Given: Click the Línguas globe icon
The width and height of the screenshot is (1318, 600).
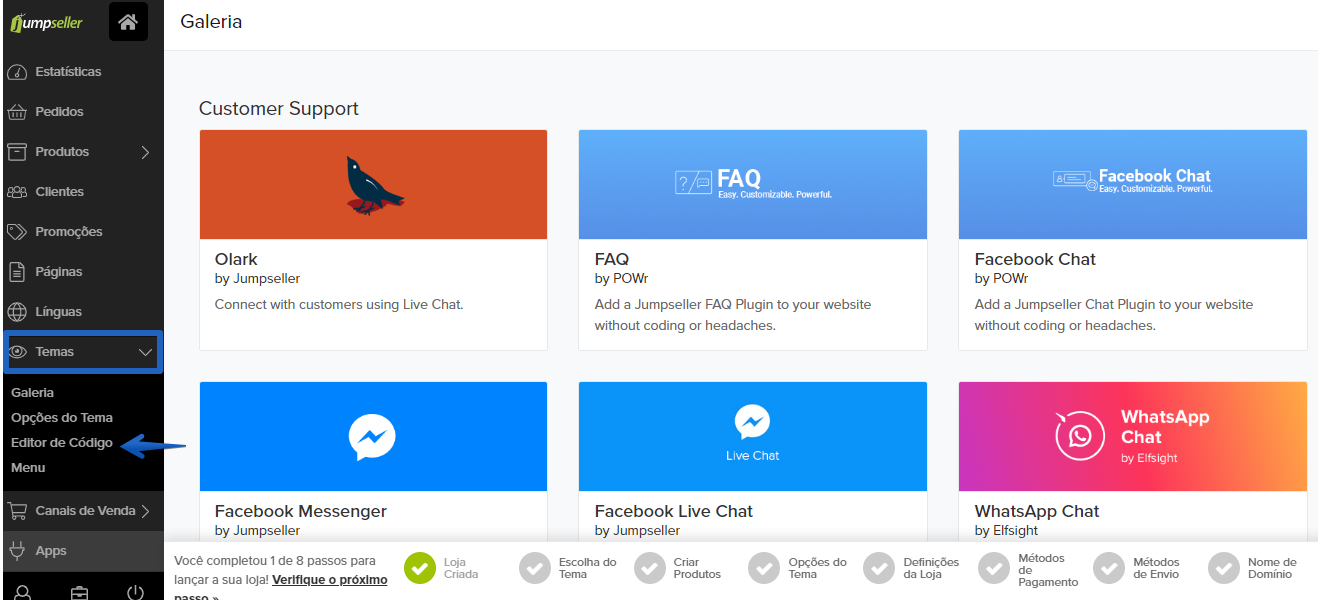Looking at the screenshot, I should tap(16, 312).
